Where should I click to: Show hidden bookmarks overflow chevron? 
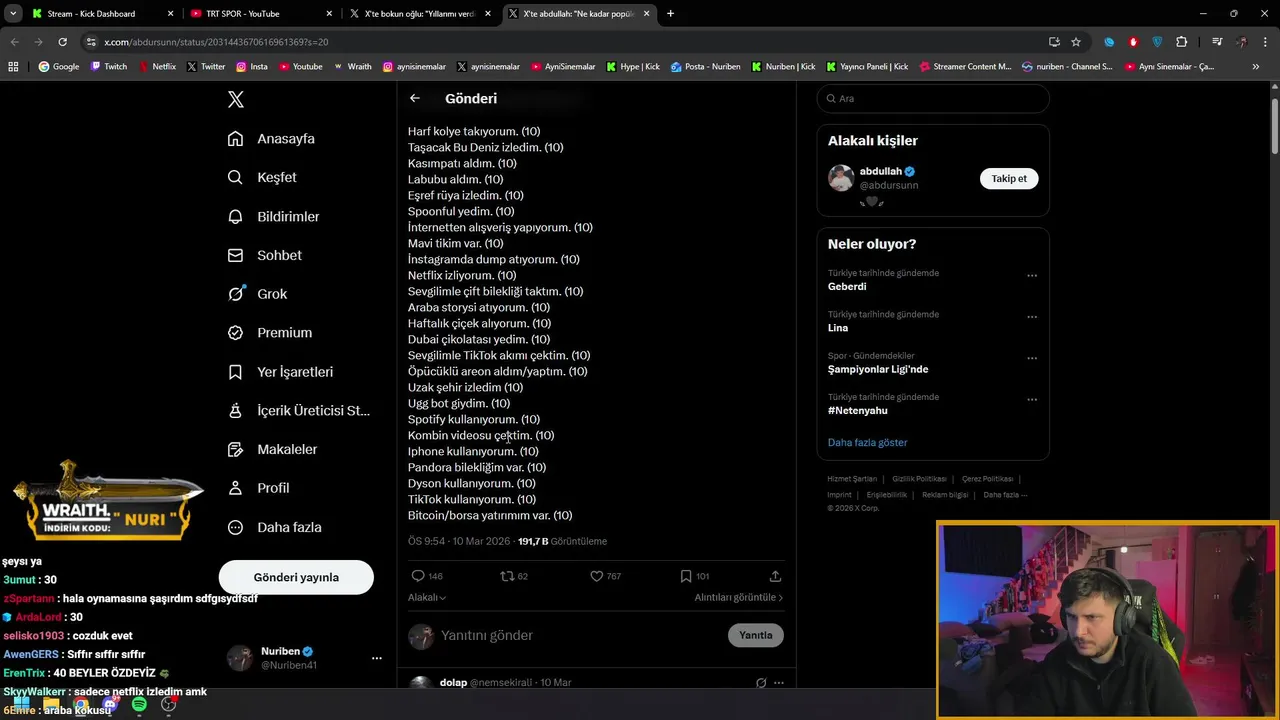1256,67
